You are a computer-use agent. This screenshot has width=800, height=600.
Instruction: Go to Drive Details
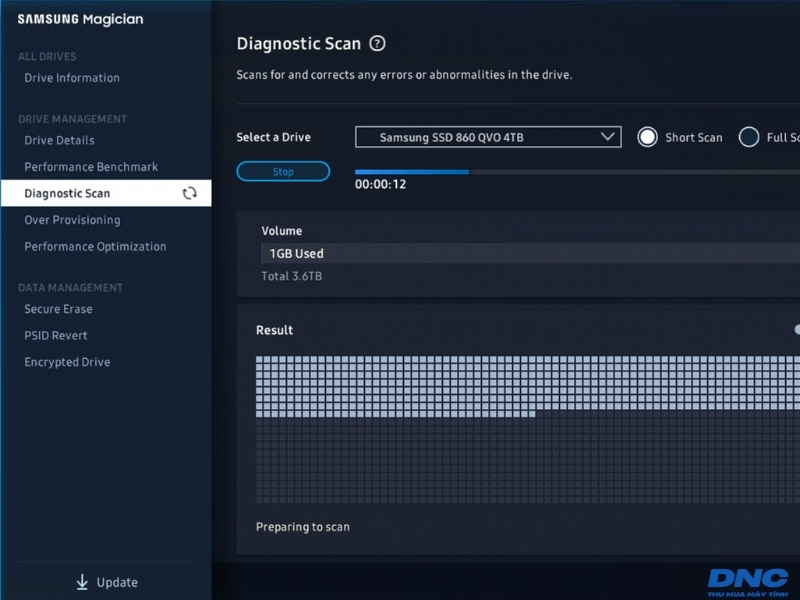coord(59,140)
